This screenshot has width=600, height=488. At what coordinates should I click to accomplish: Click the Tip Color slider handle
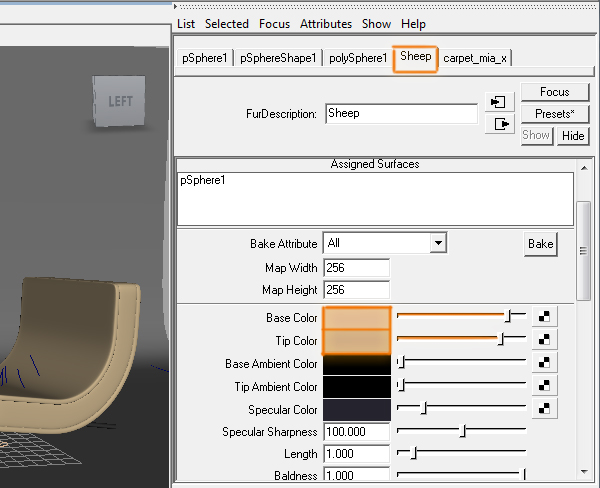click(501, 339)
